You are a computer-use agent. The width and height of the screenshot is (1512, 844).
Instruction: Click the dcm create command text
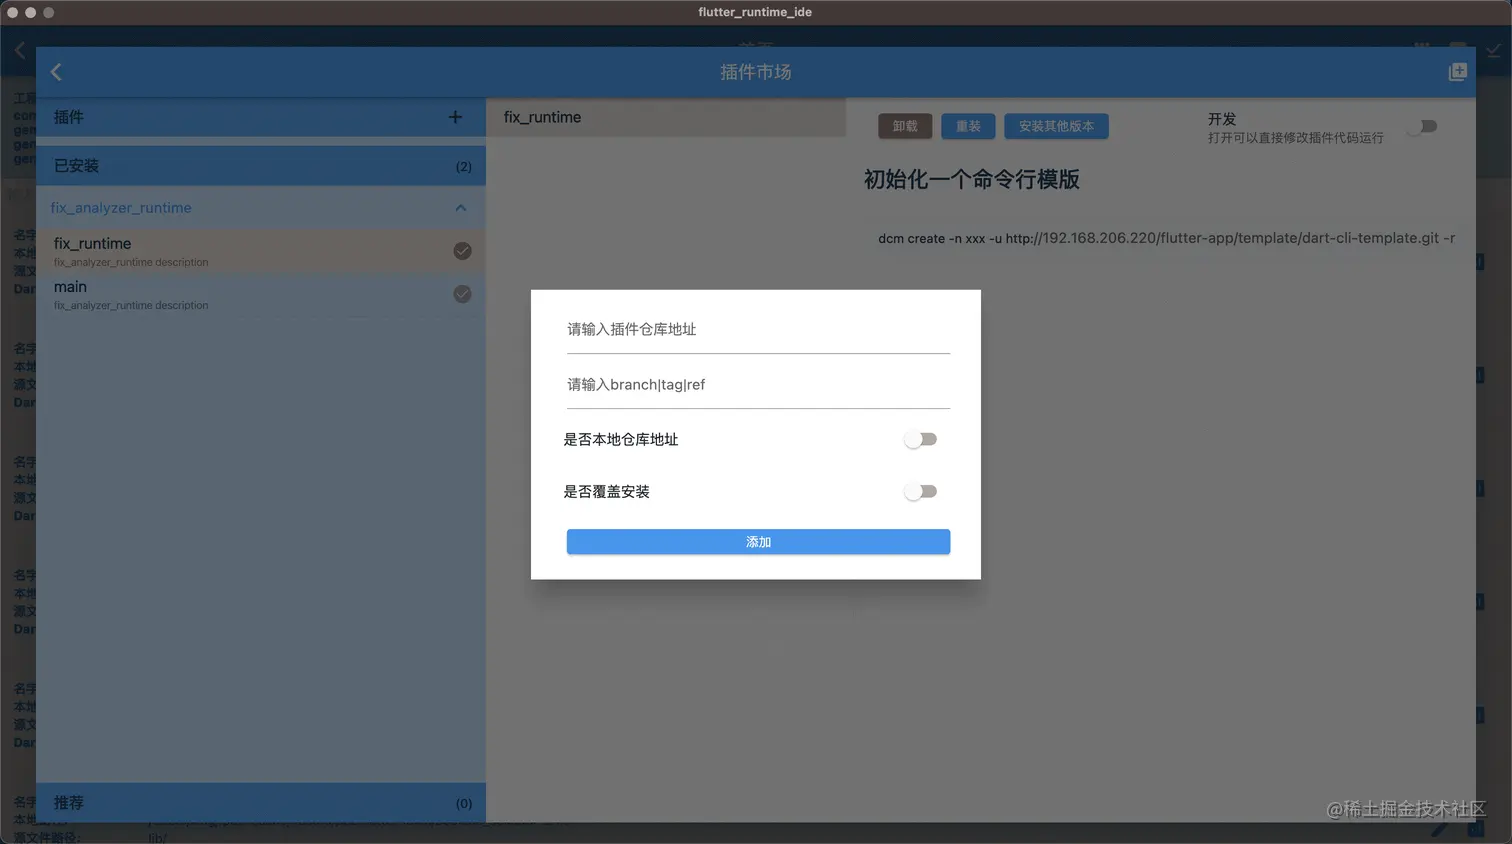tap(1166, 238)
